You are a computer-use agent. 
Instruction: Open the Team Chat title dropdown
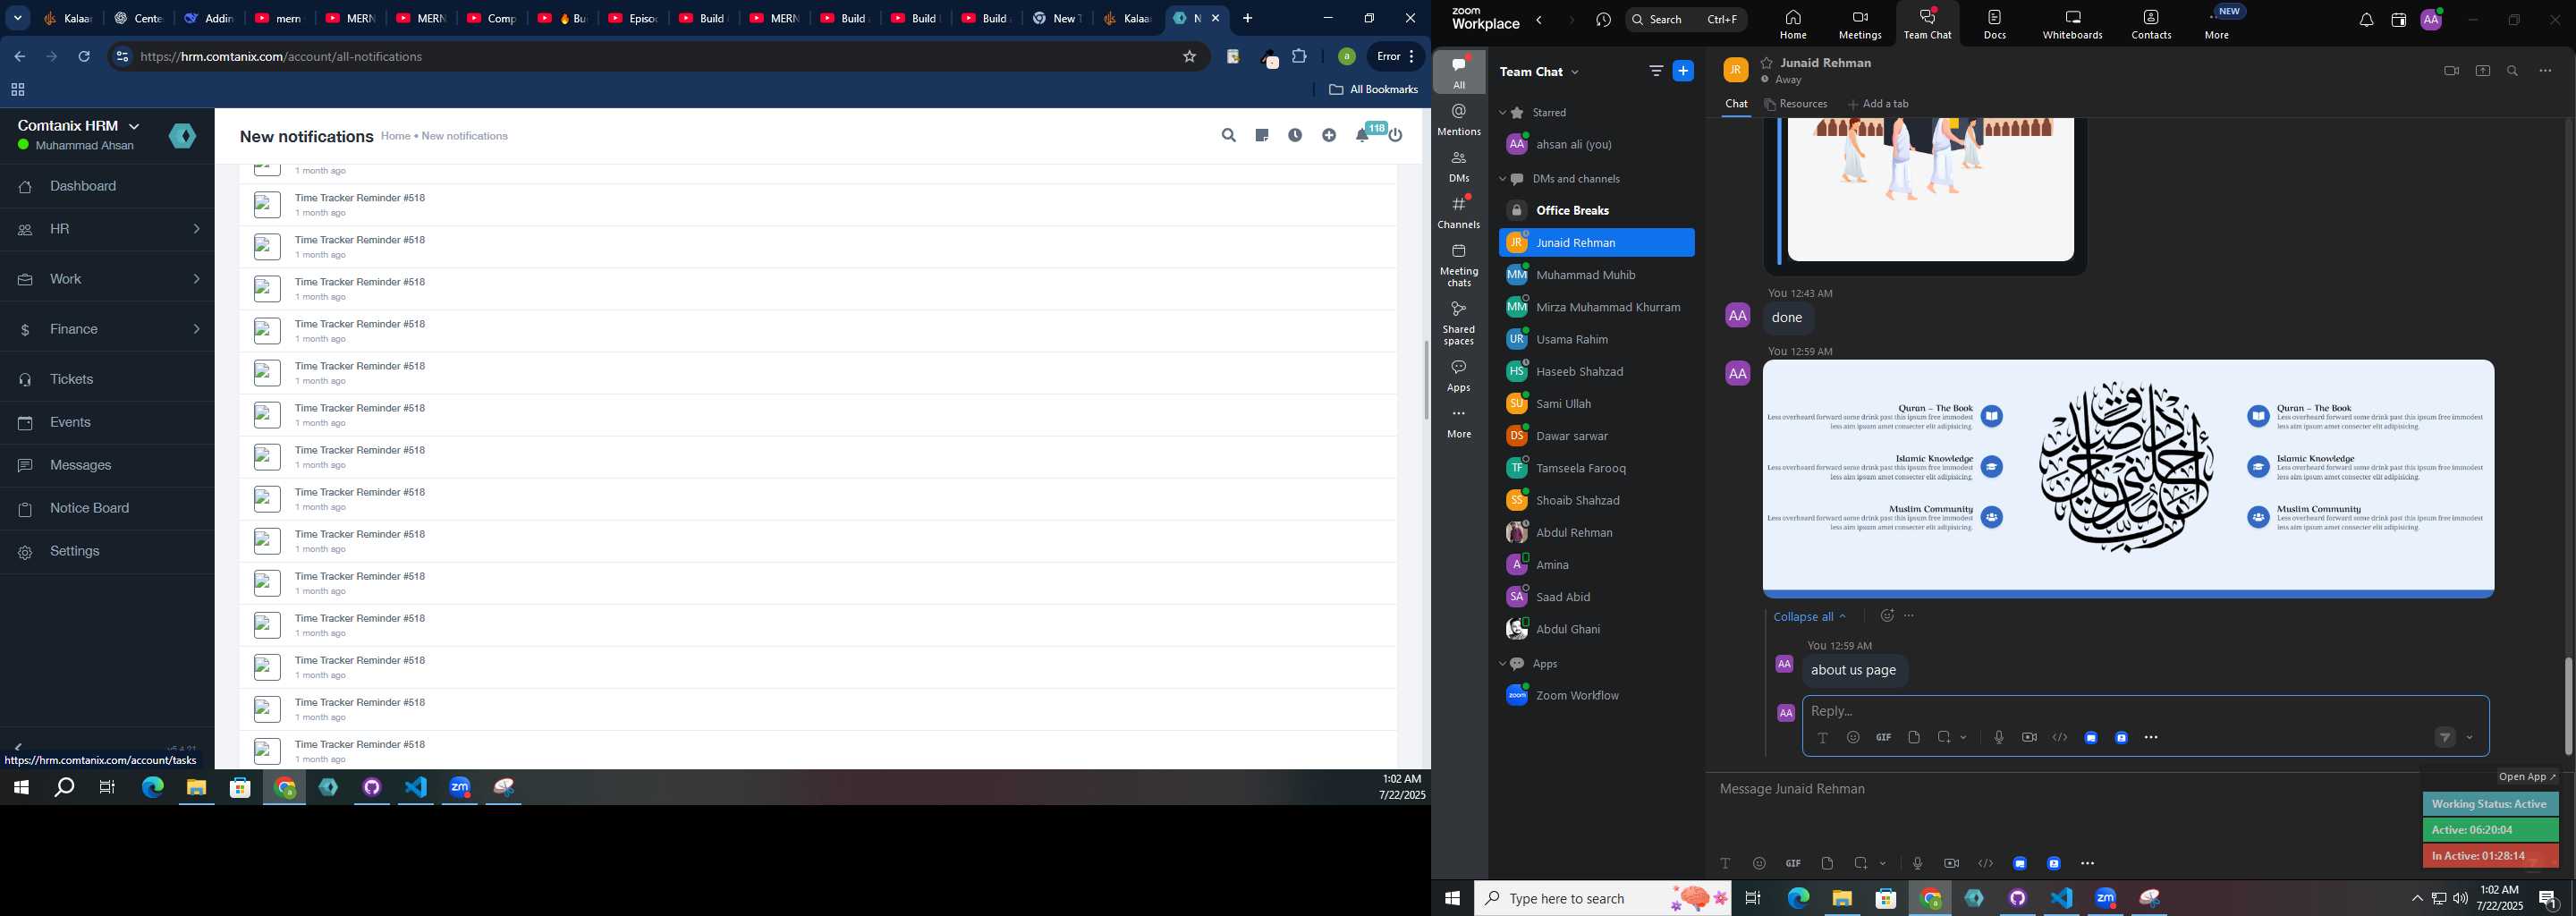(x=1576, y=72)
